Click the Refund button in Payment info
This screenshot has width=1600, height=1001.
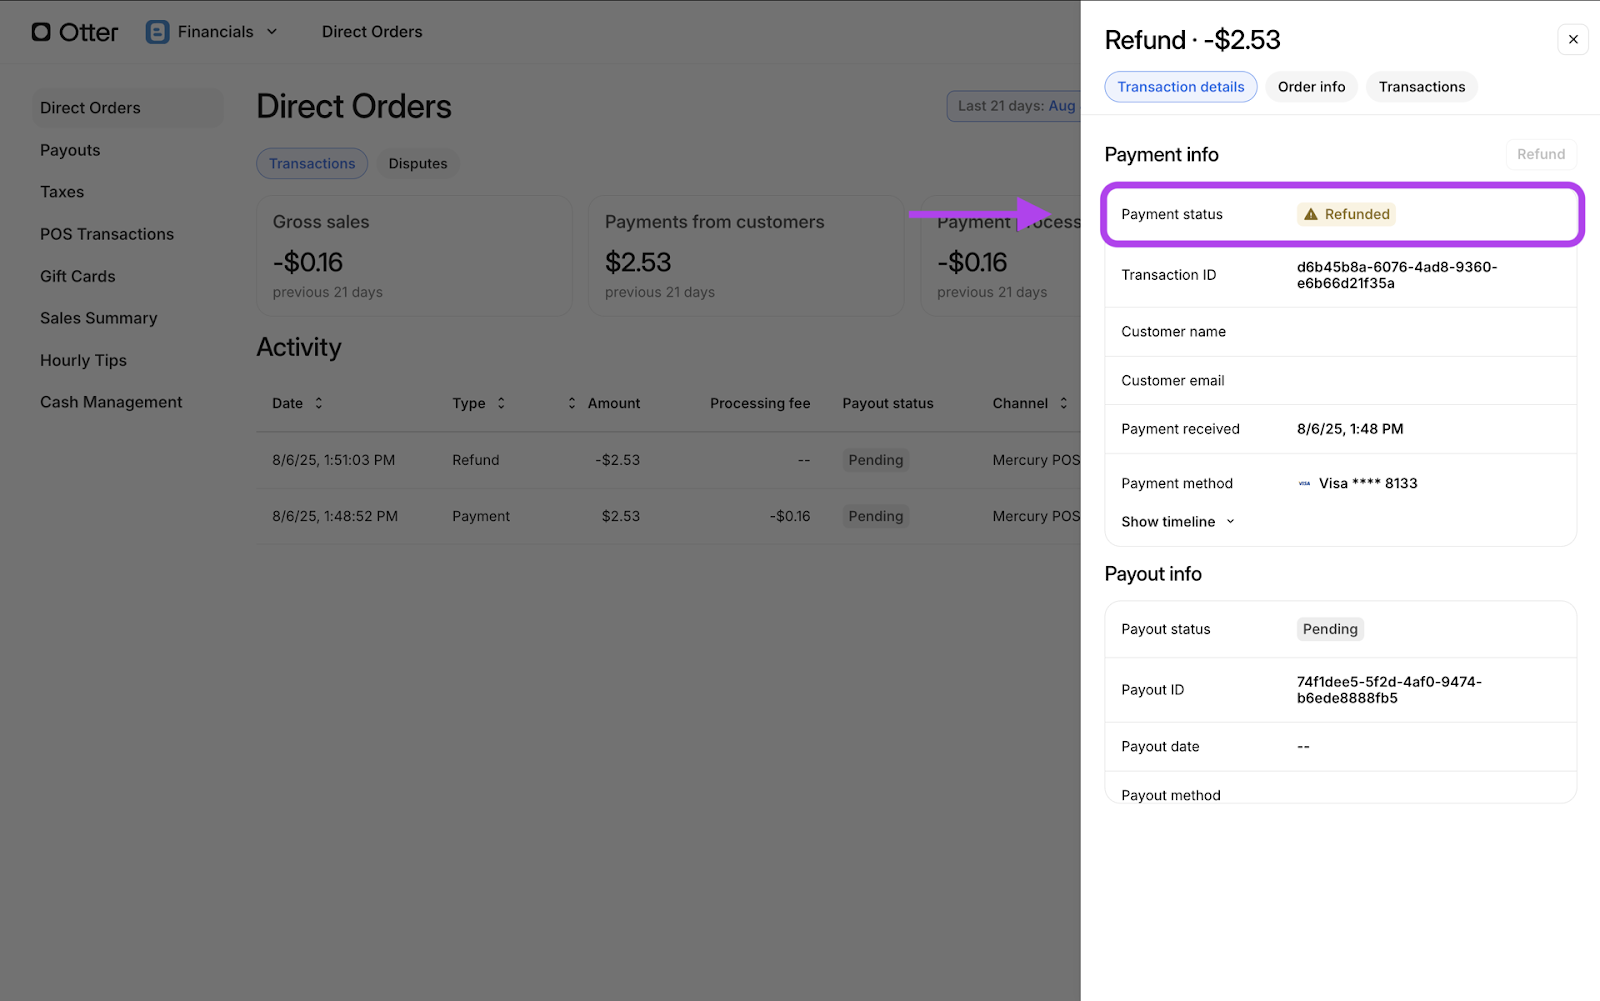[1540, 154]
